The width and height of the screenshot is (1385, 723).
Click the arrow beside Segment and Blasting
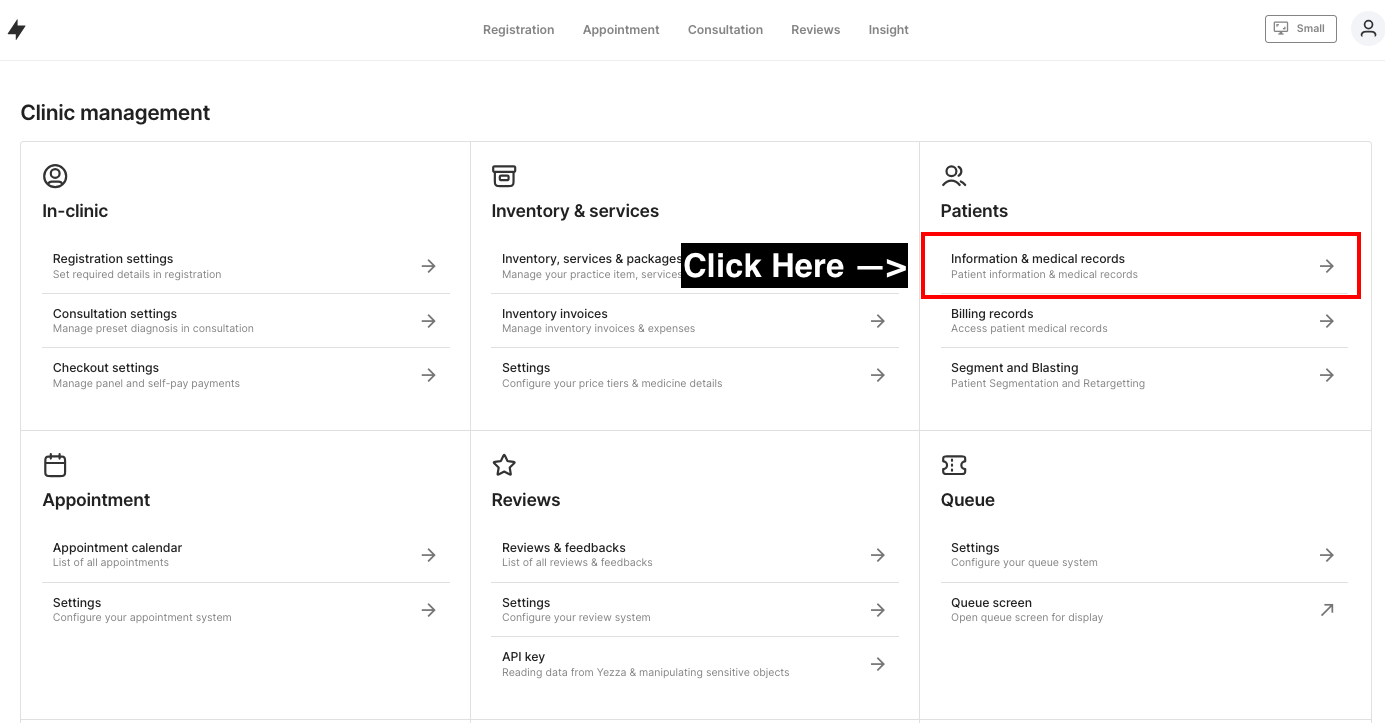click(1326, 375)
